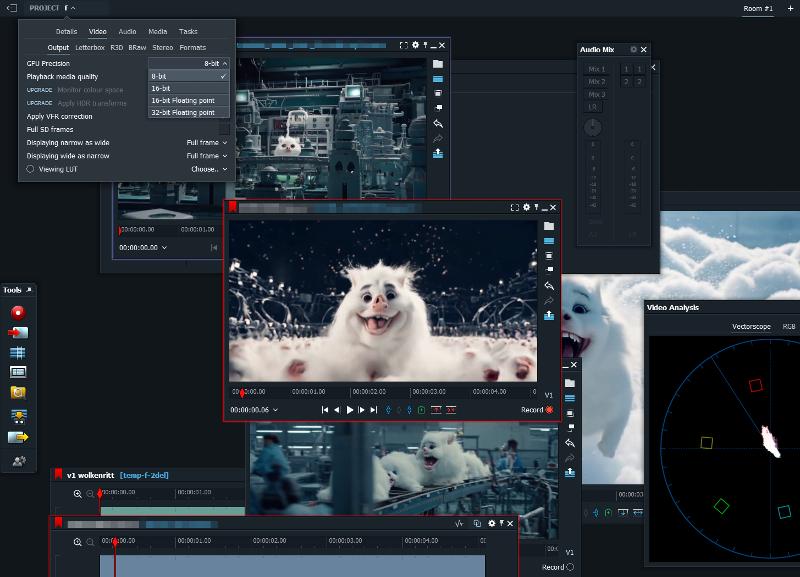Open the Media tab
Screen dimensions: 800x577
[158, 31]
